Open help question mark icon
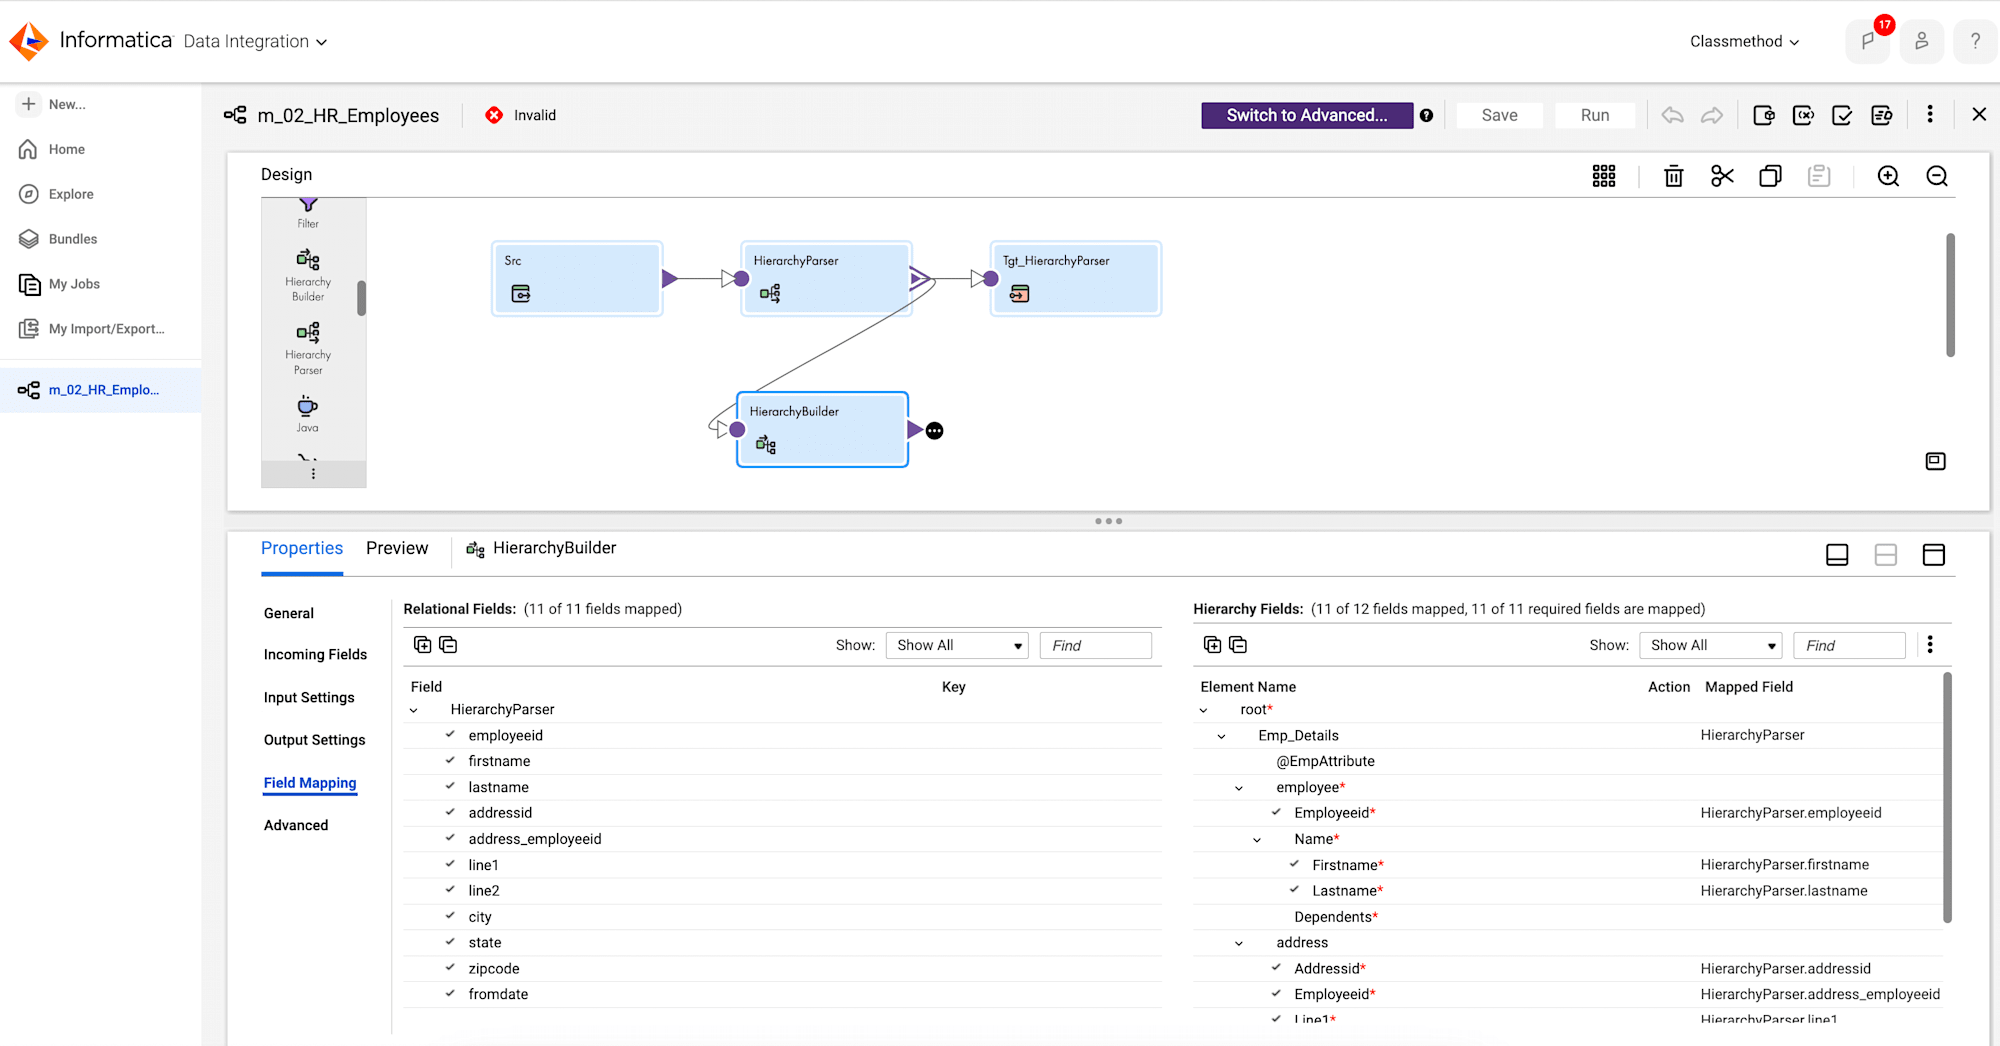 1975,41
